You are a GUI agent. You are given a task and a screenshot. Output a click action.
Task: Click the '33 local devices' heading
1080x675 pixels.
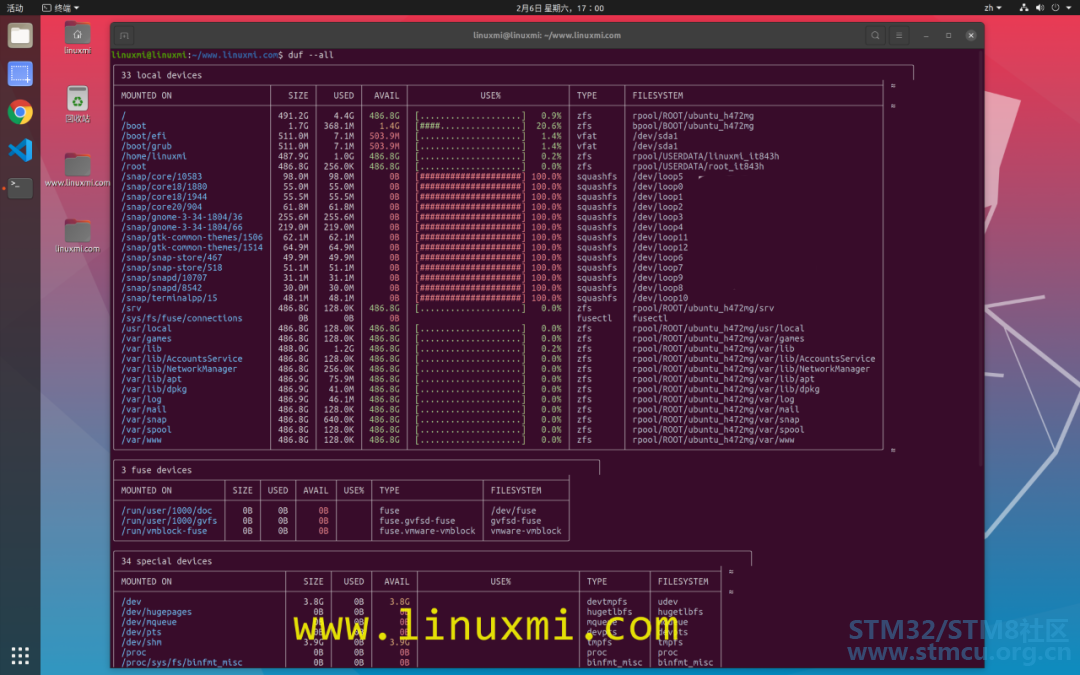(x=161, y=75)
